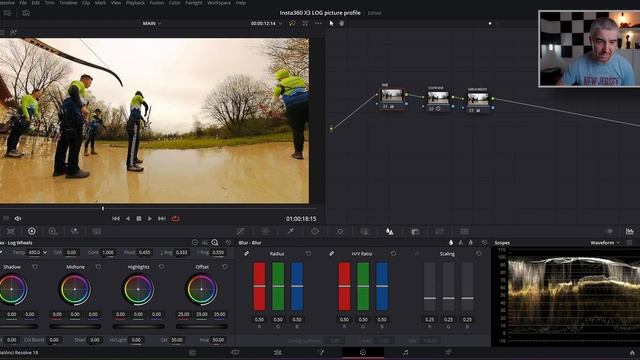Open the Playback menu

pos(135,2)
